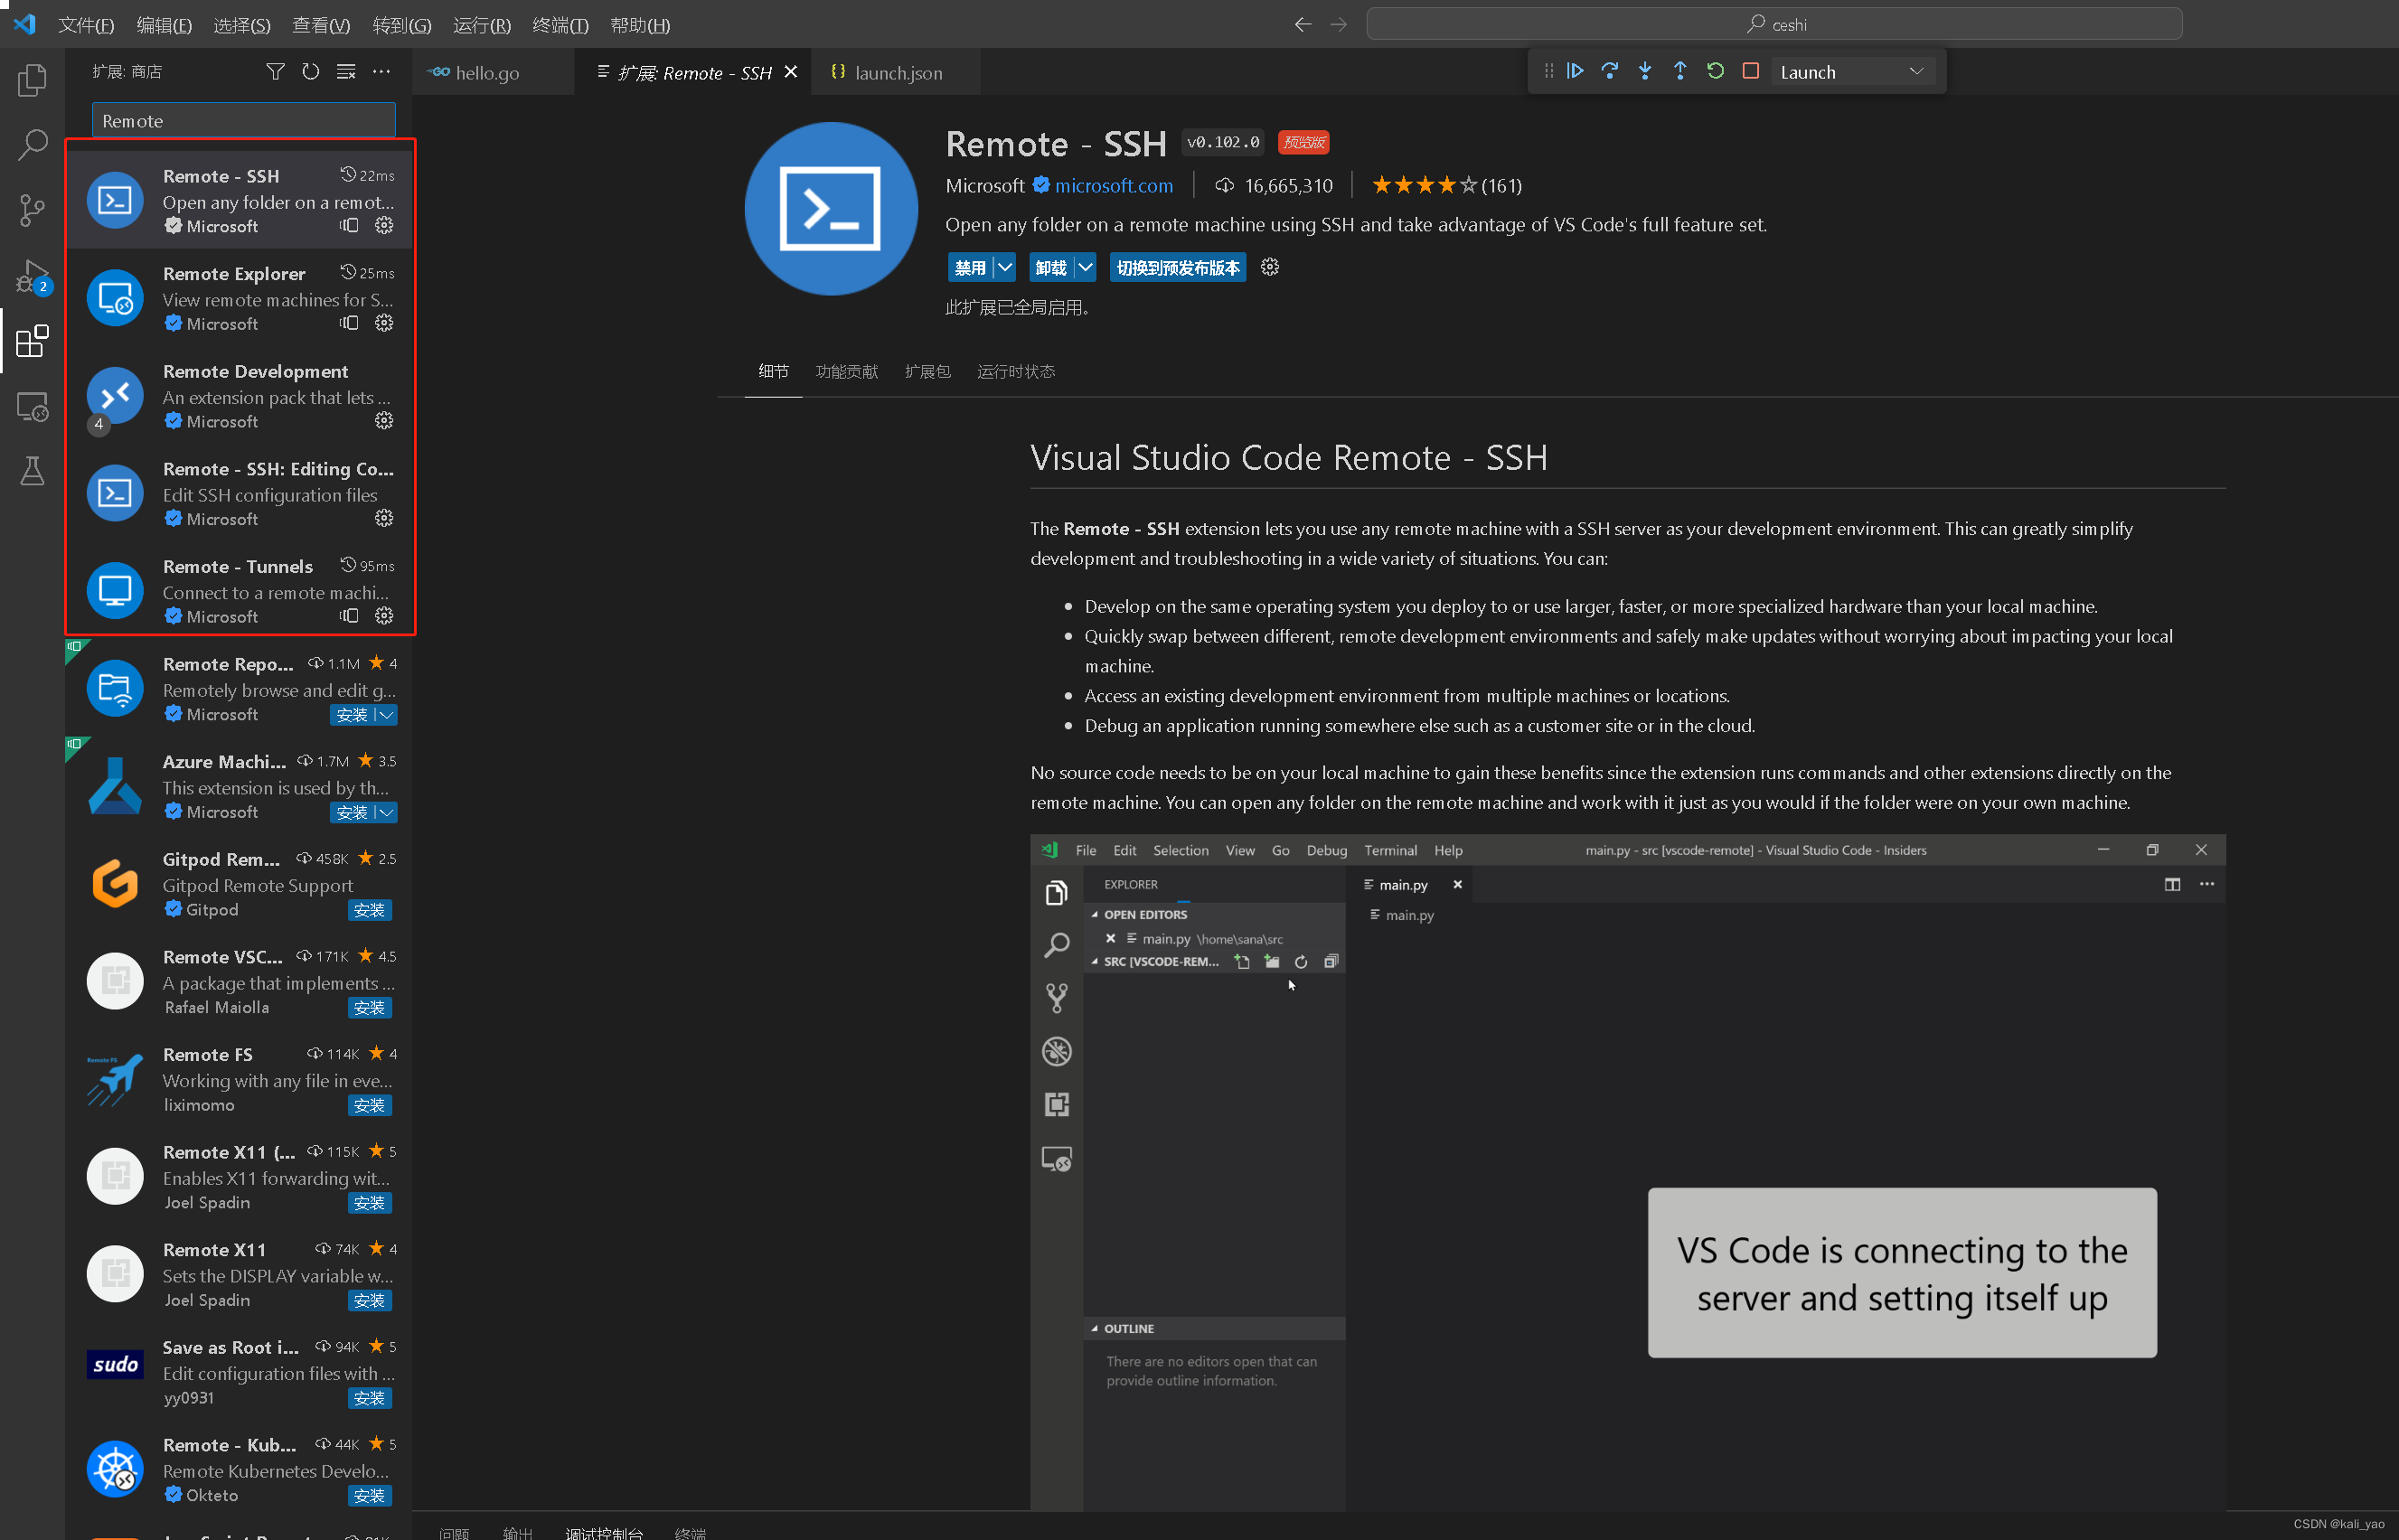2399x1540 pixels.
Task: Click the Filter Extensions funnel icon
Action: point(275,71)
